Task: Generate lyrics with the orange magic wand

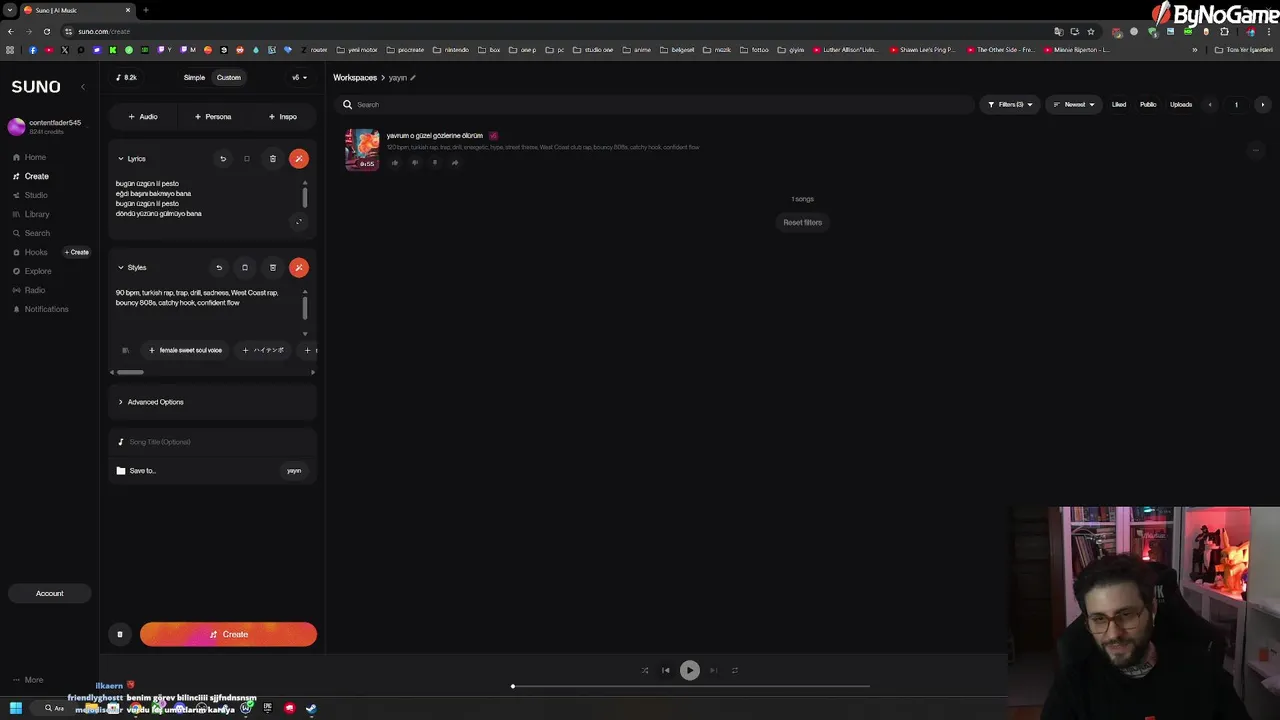Action: [x=298, y=158]
